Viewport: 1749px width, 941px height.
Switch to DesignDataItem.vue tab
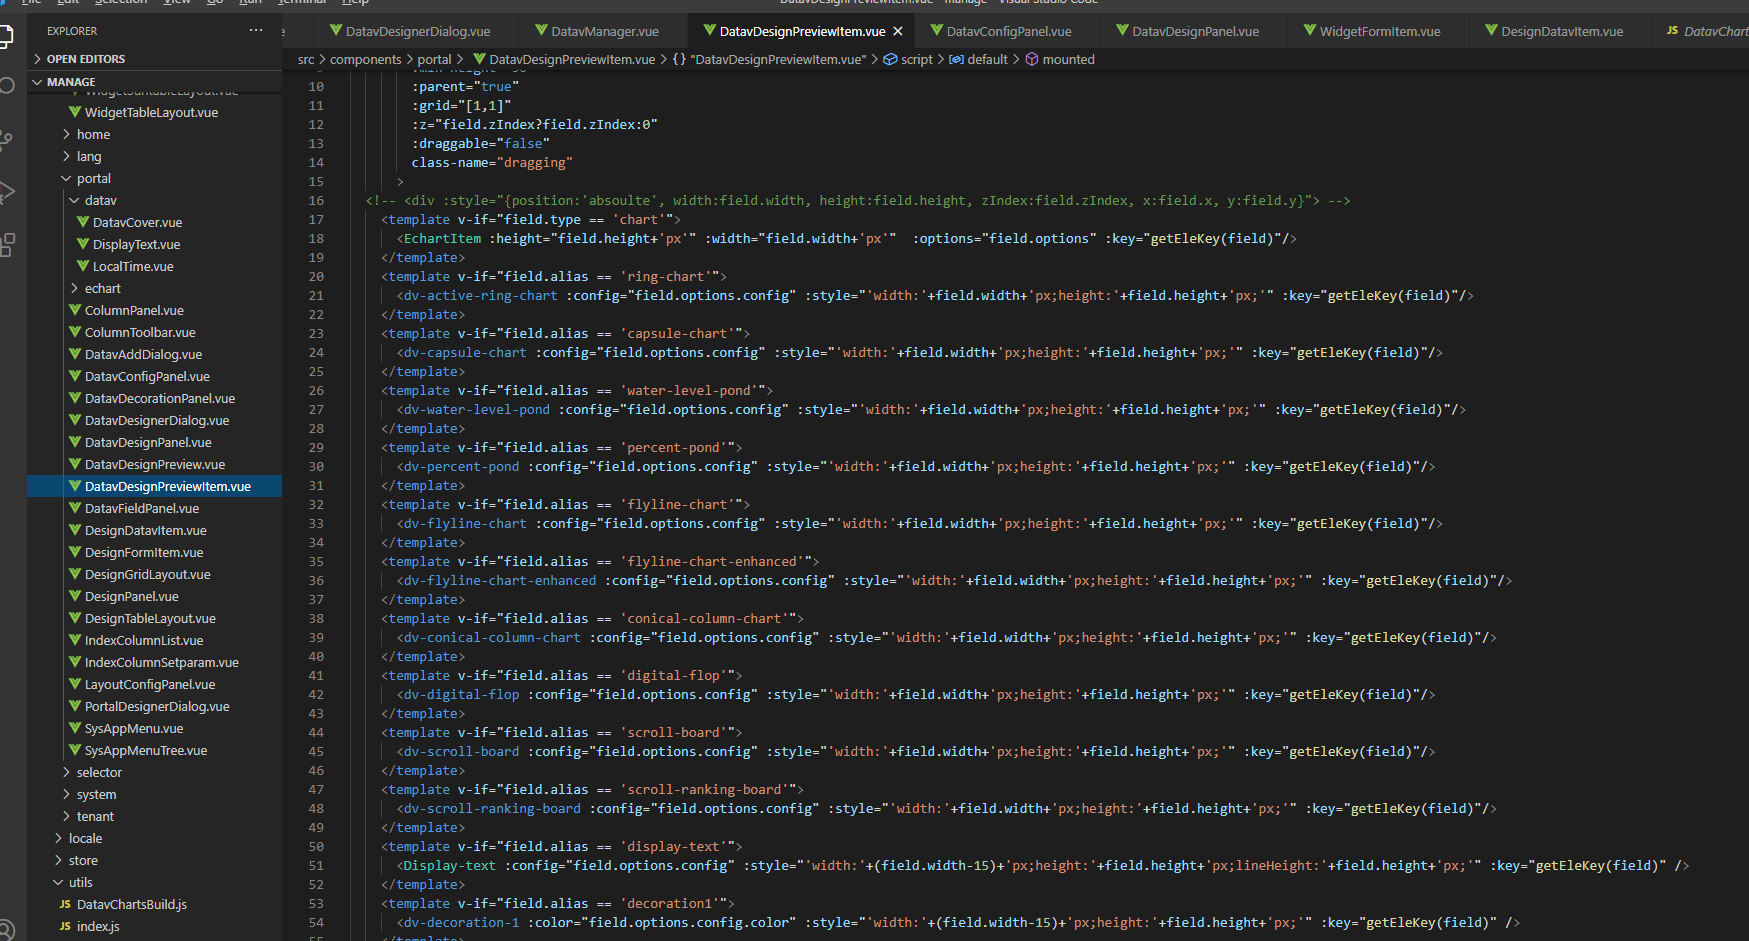click(1562, 31)
